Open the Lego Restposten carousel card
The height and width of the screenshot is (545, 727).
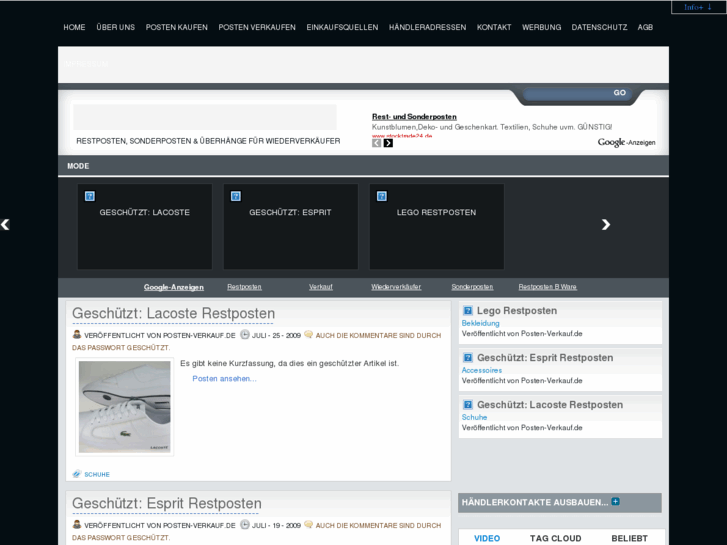(x=437, y=227)
